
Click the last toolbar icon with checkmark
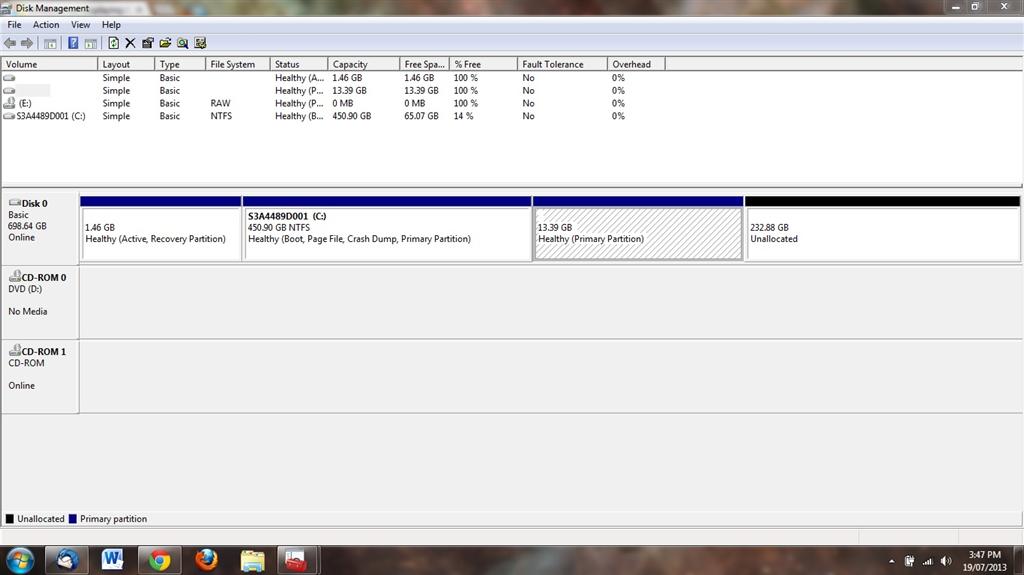(x=200, y=43)
